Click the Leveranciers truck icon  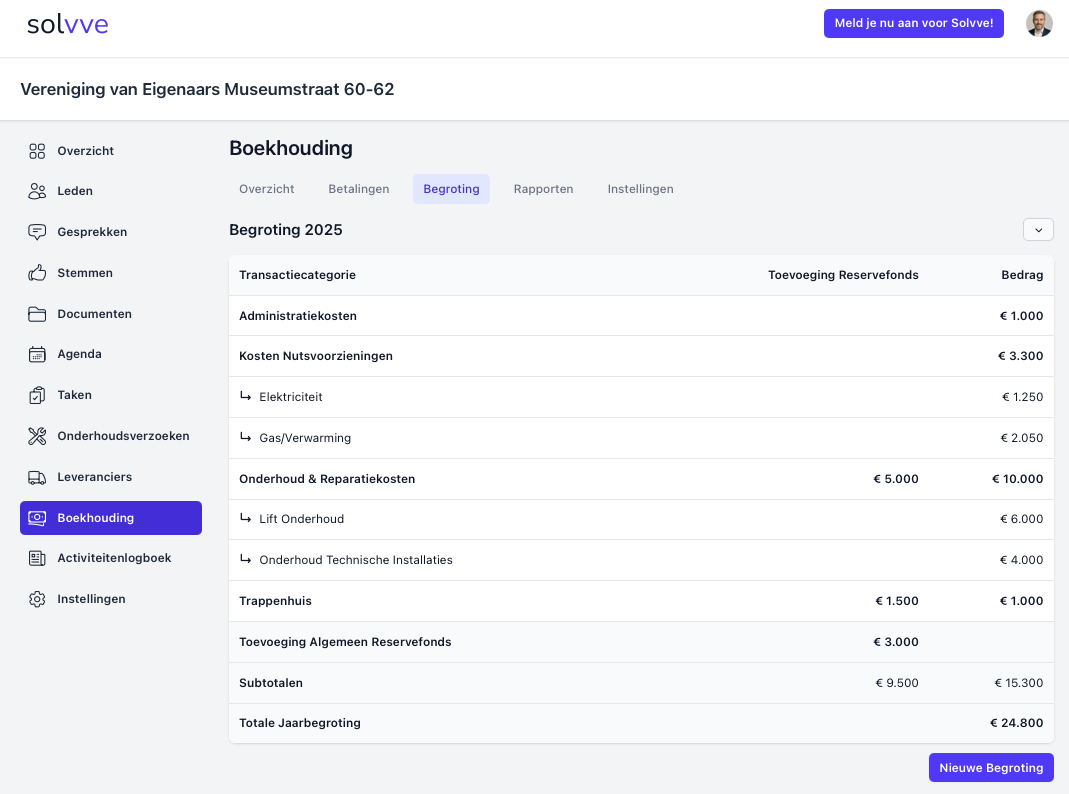tap(37, 477)
